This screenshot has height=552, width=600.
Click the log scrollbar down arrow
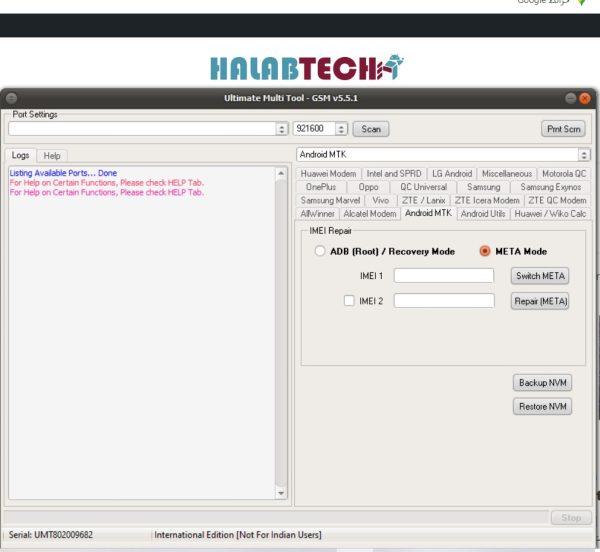click(x=281, y=493)
